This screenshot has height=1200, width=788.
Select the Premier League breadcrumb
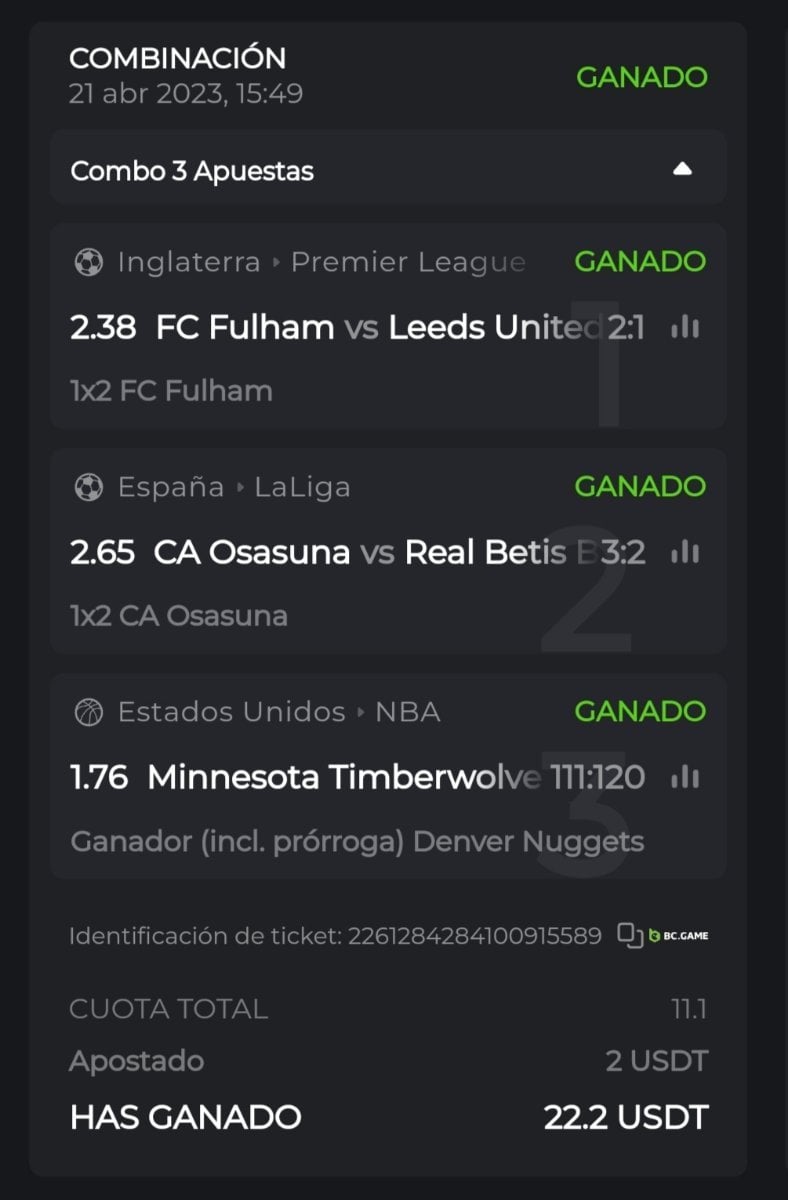[x=407, y=262]
